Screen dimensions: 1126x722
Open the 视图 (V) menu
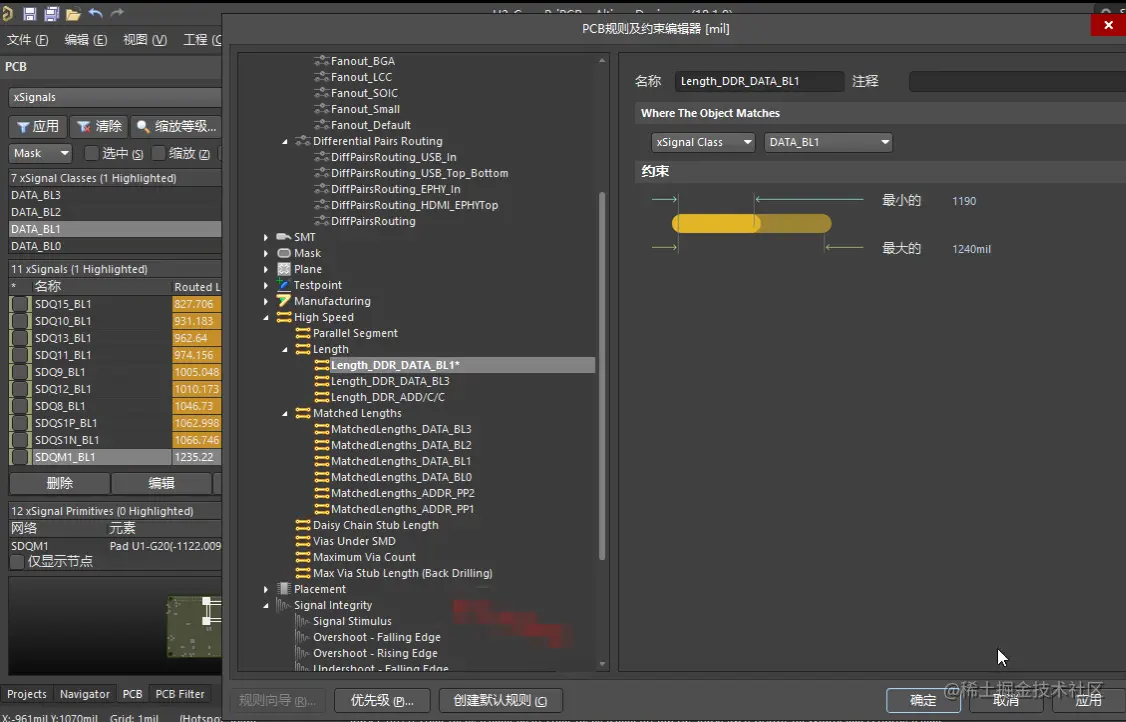click(145, 40)
